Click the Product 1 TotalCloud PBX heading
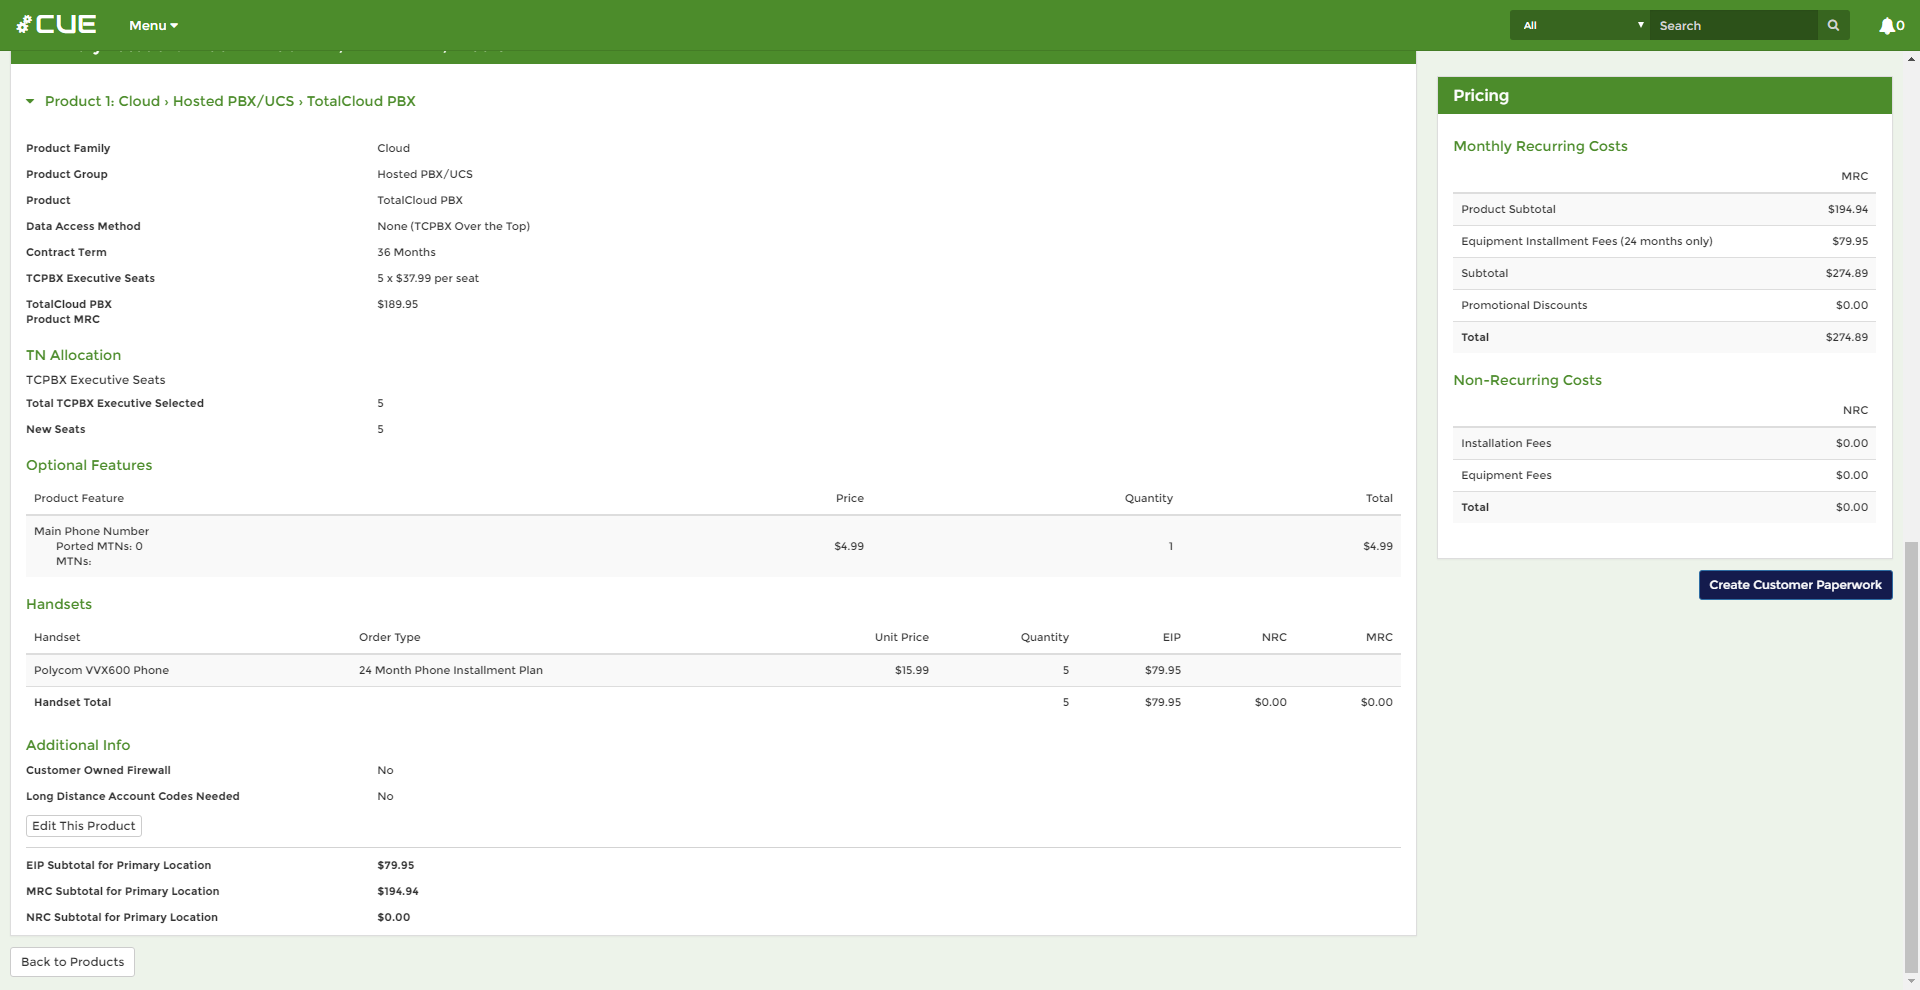 [230, 101]
